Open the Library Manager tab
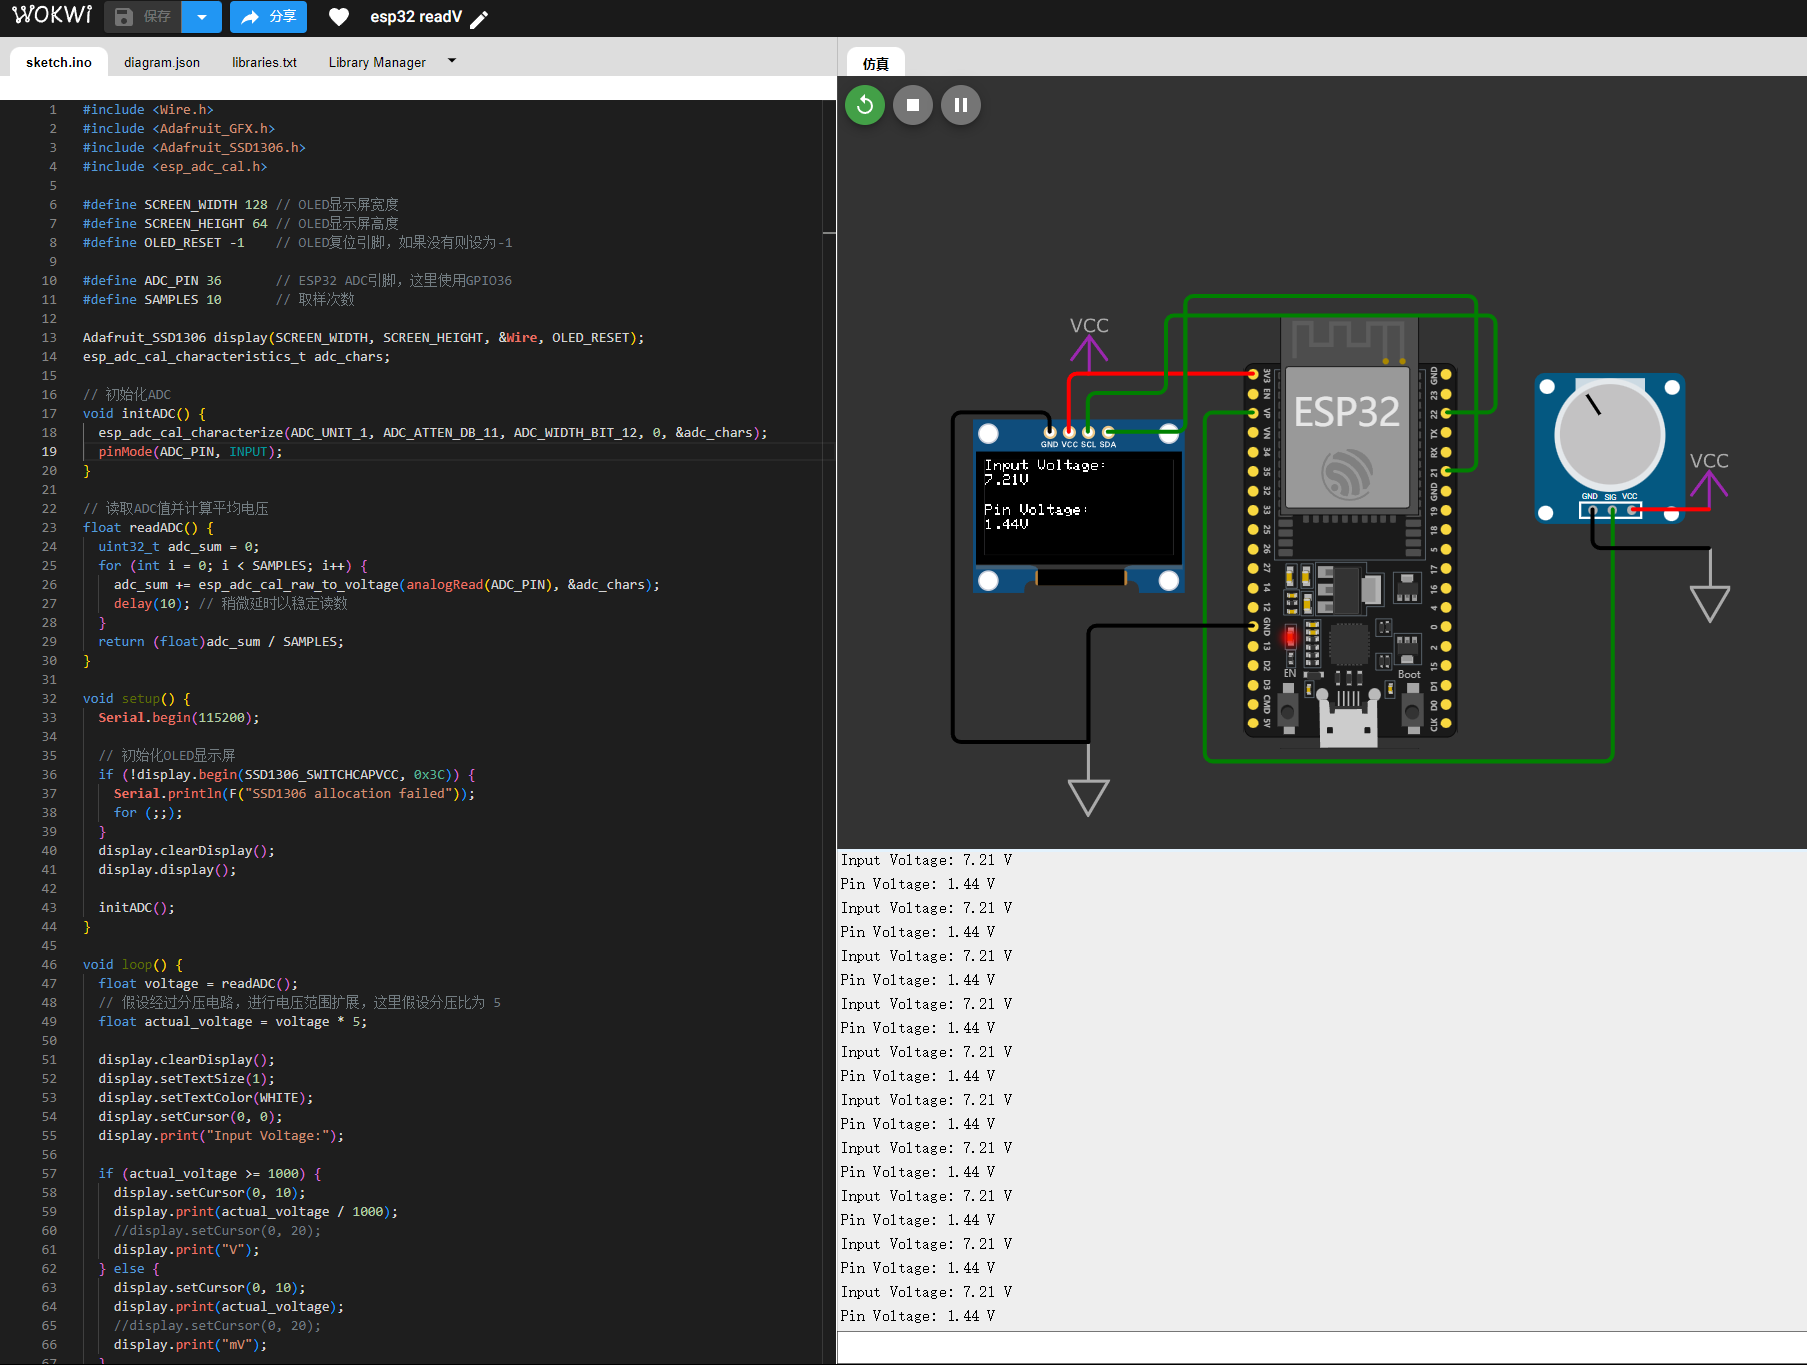1807x1365 pixels. pyautogui.click(x=377, y=62)
